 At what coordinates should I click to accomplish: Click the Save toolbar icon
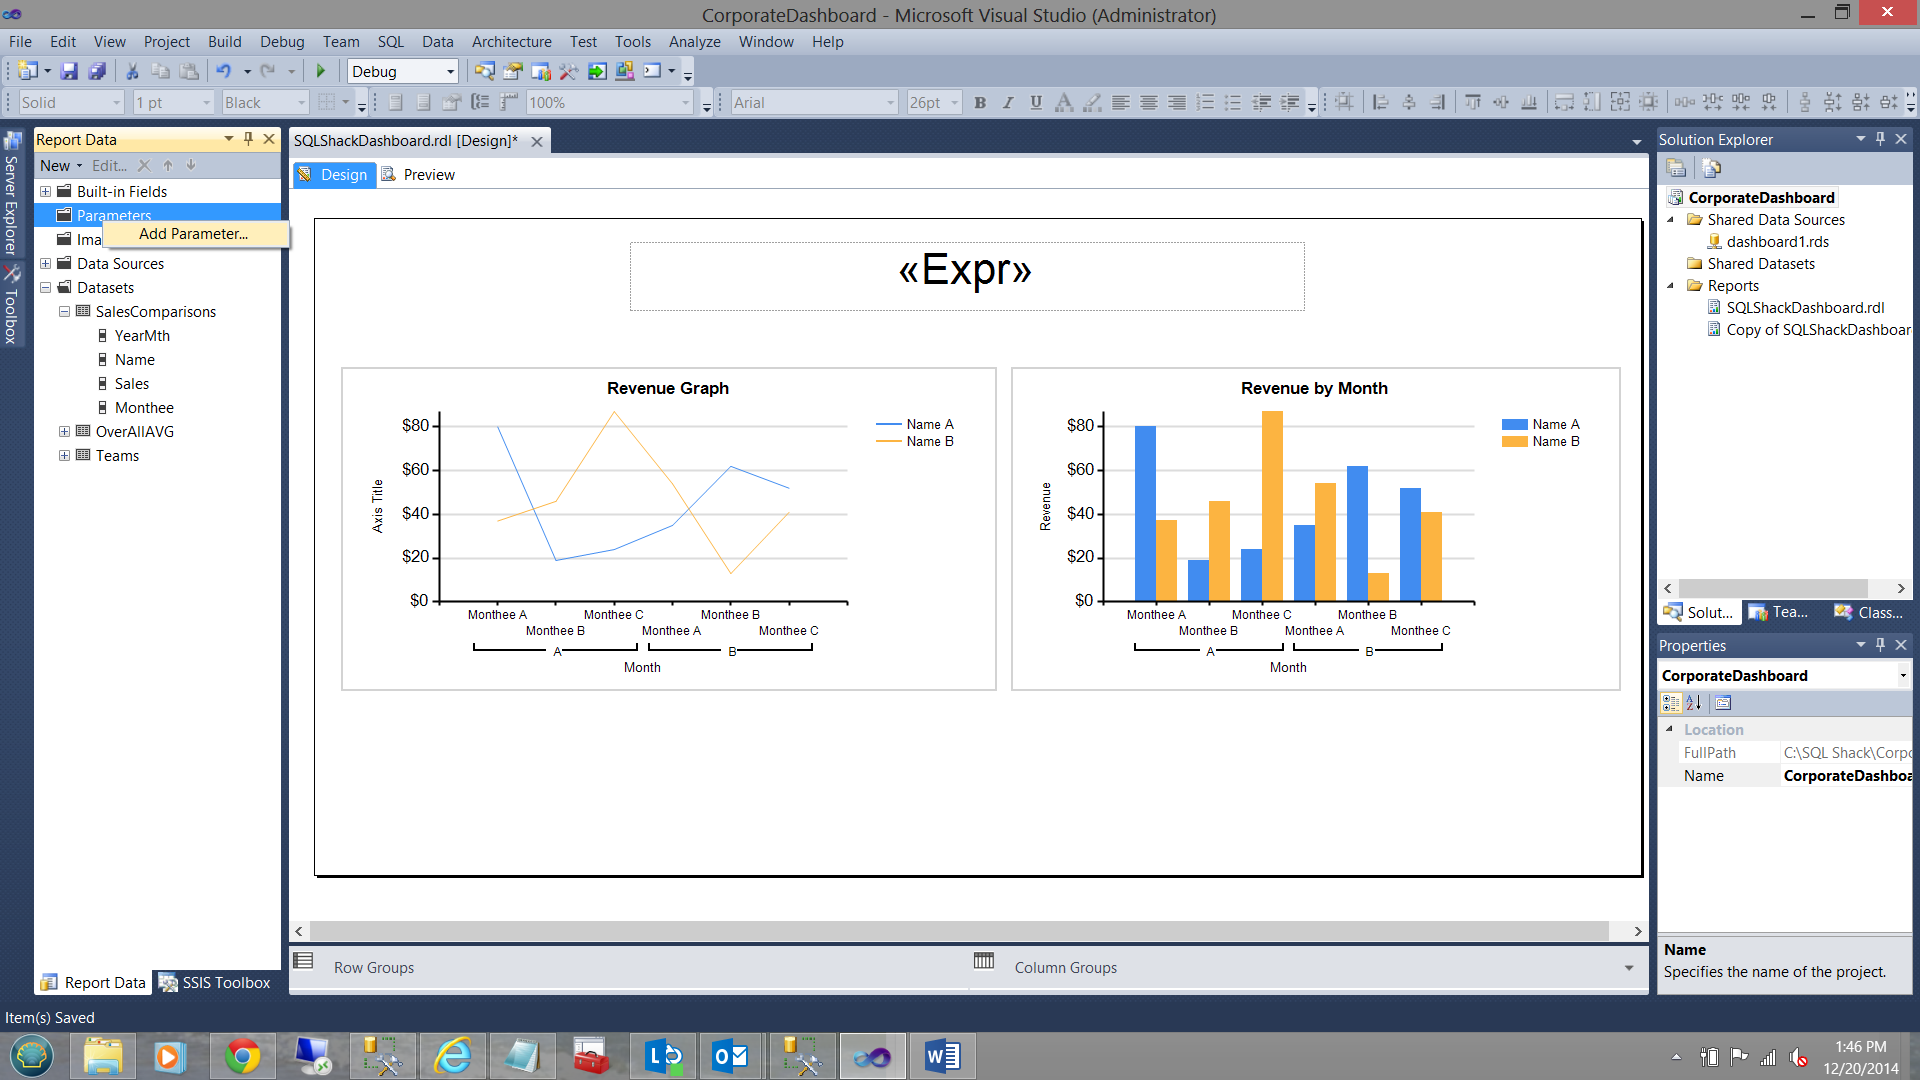(69, 71)
